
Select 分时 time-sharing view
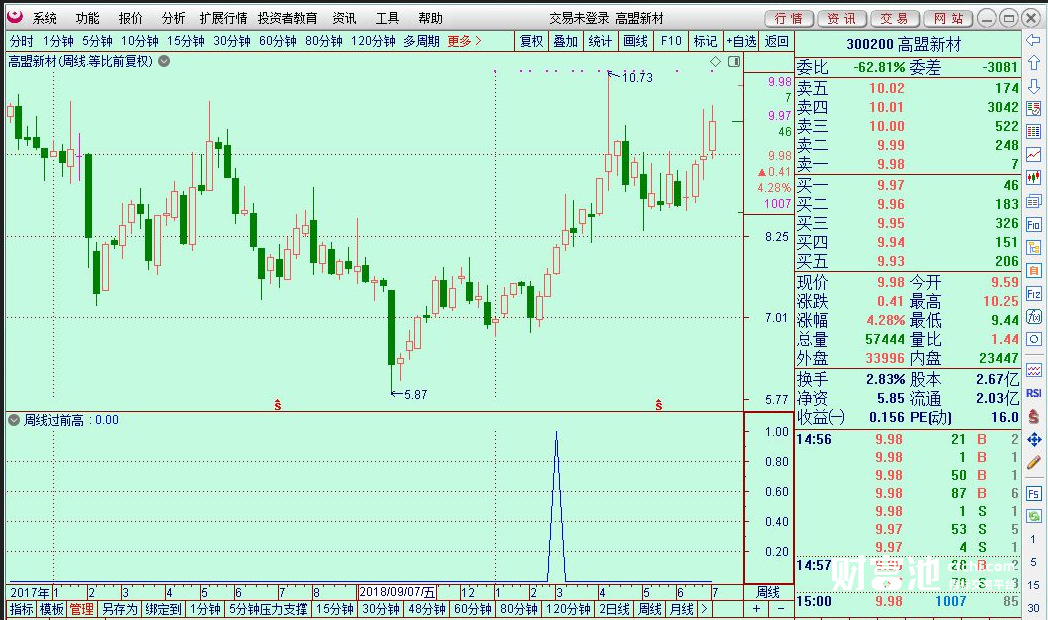21,41
